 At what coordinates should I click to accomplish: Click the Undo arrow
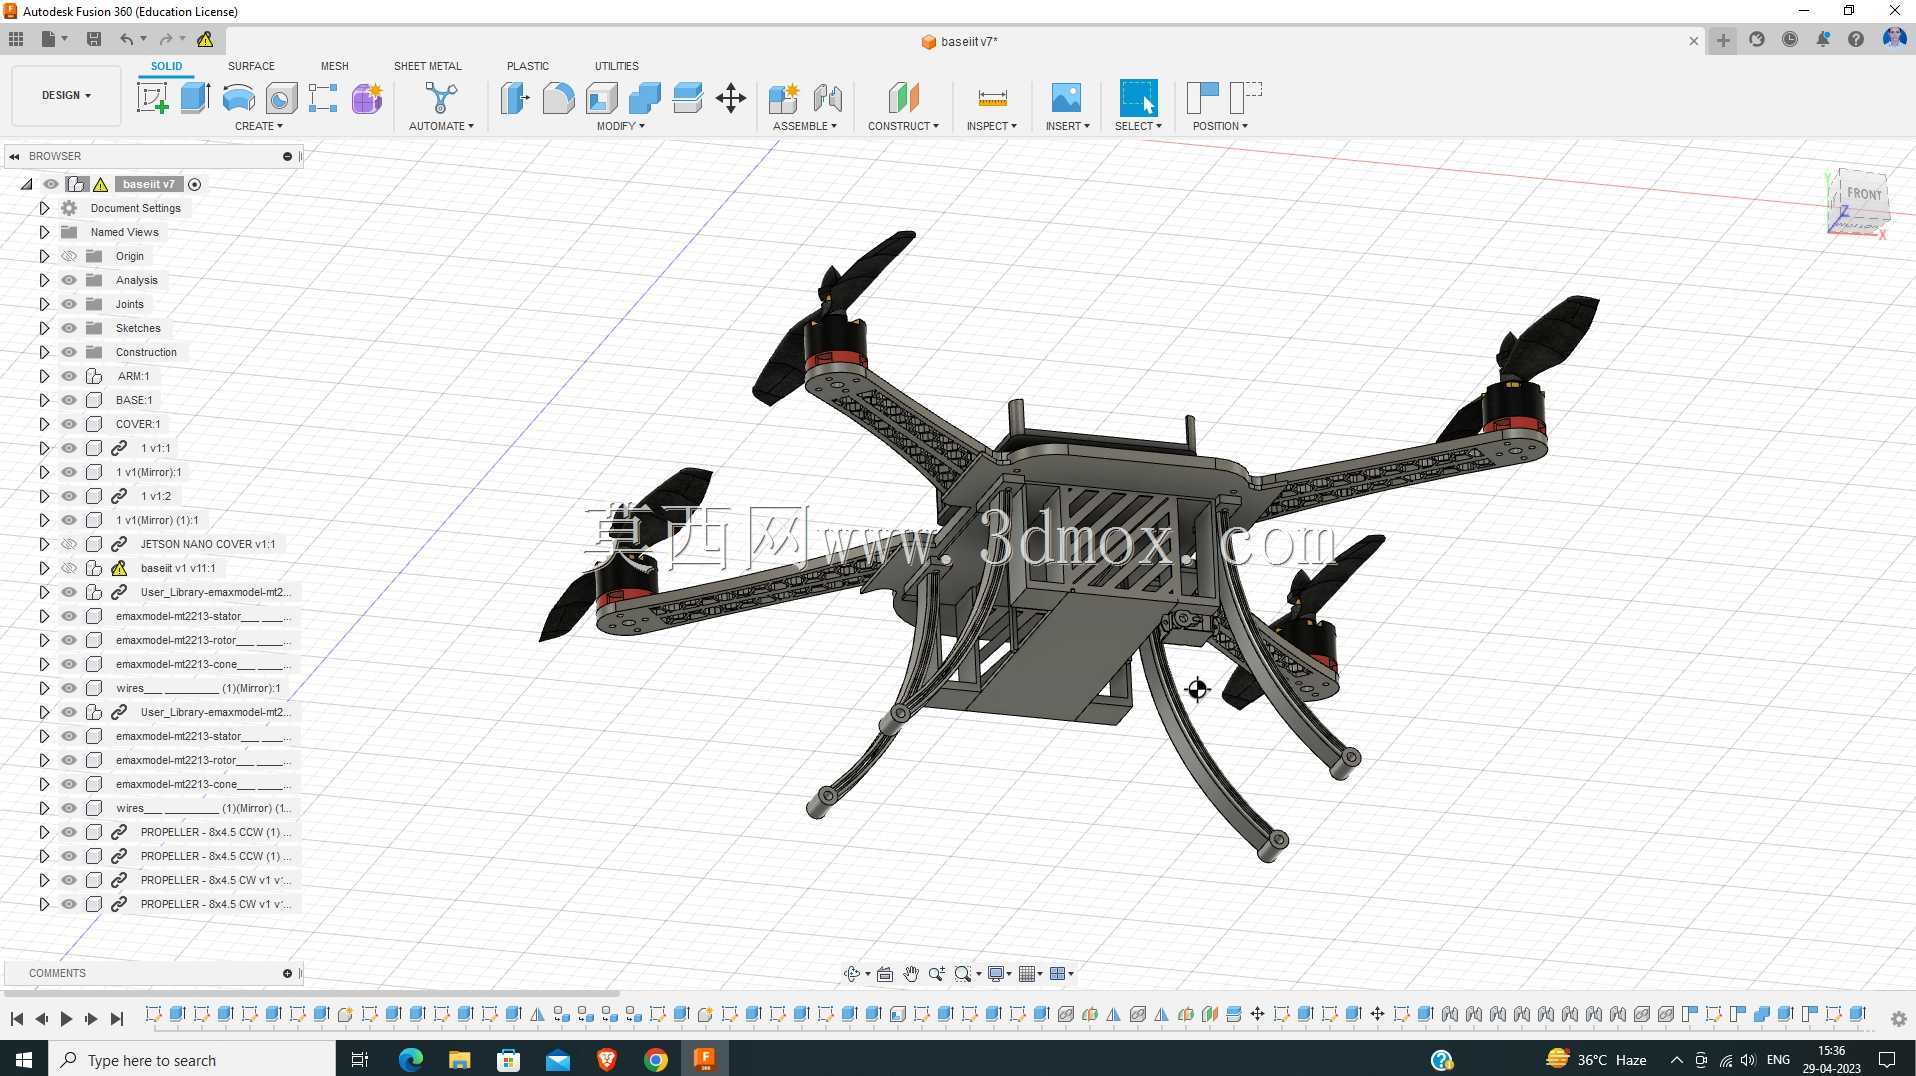(x=126, y=39)
